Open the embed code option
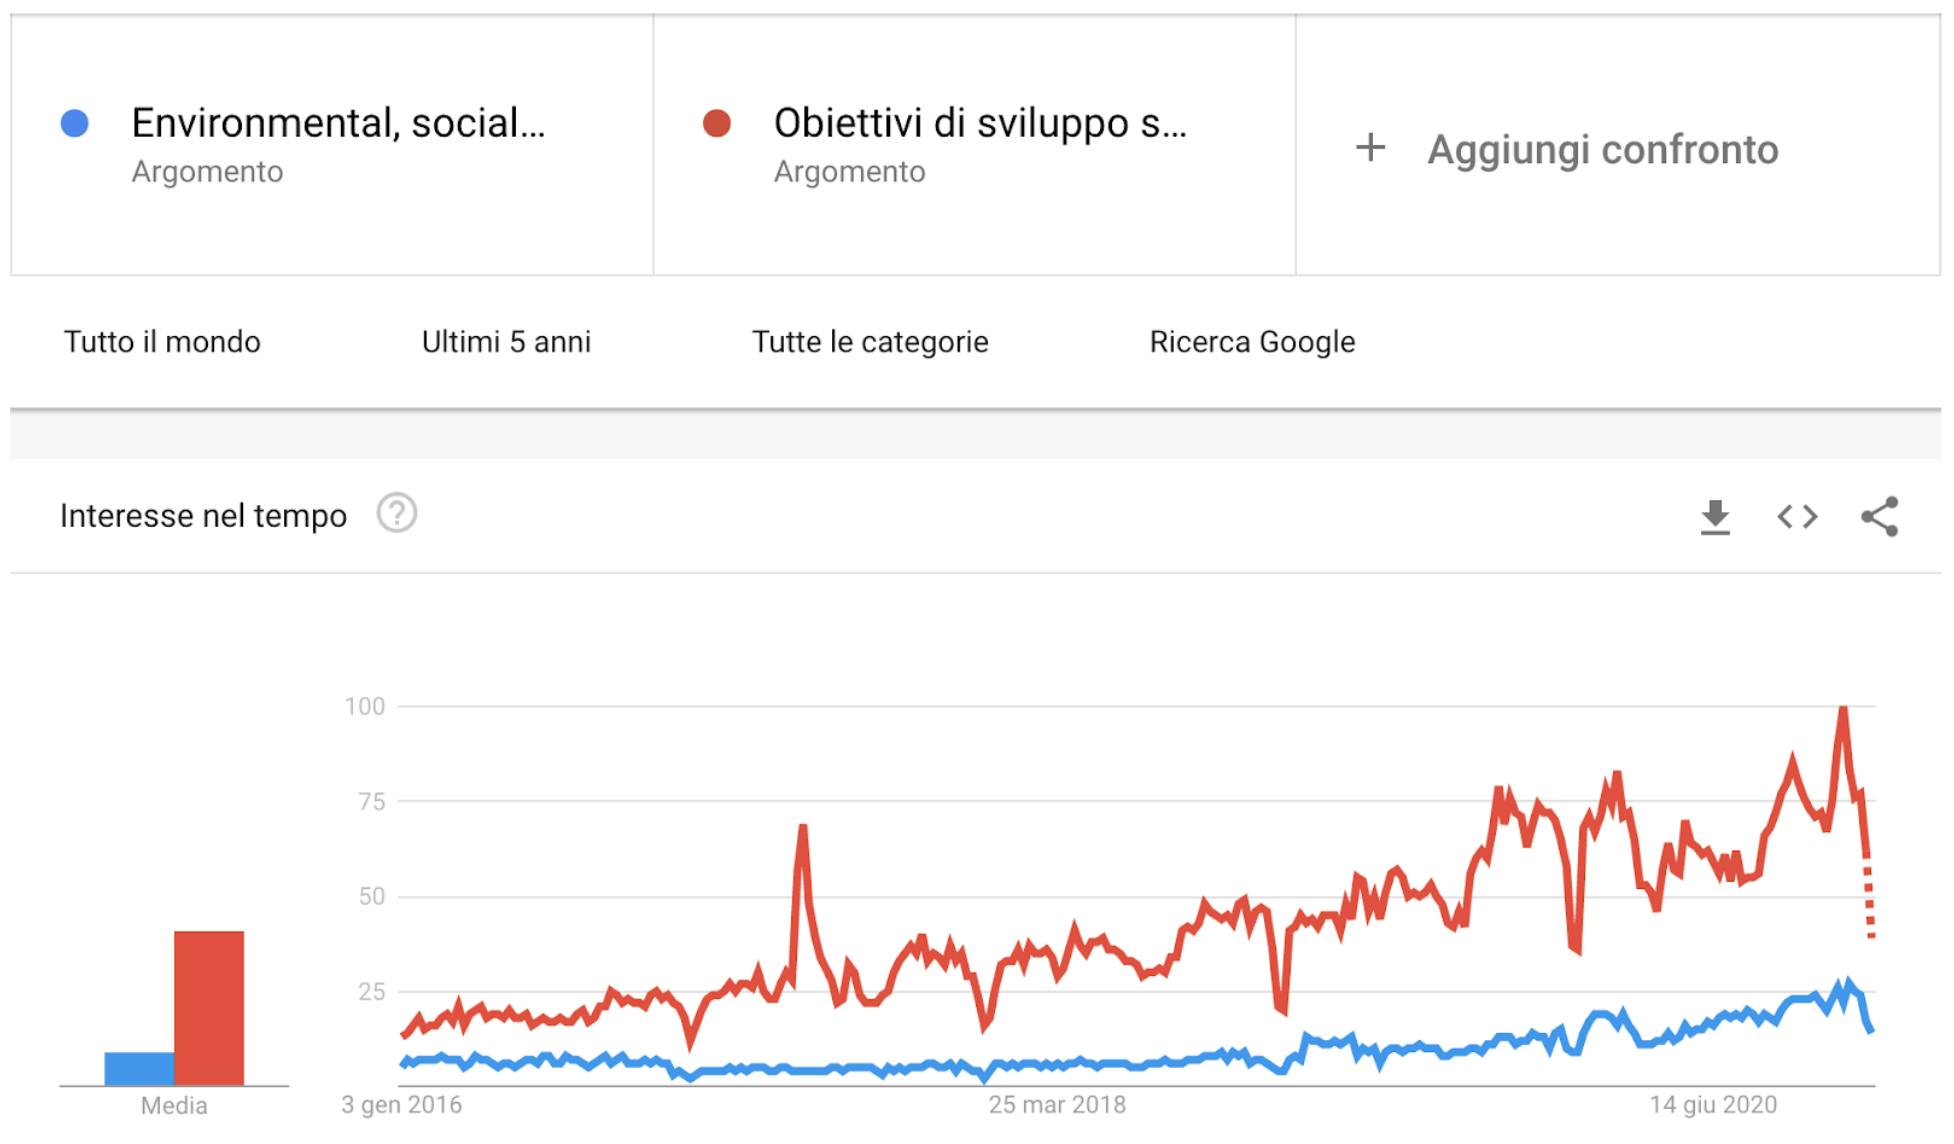1954x1144 pixels. 1797,517
